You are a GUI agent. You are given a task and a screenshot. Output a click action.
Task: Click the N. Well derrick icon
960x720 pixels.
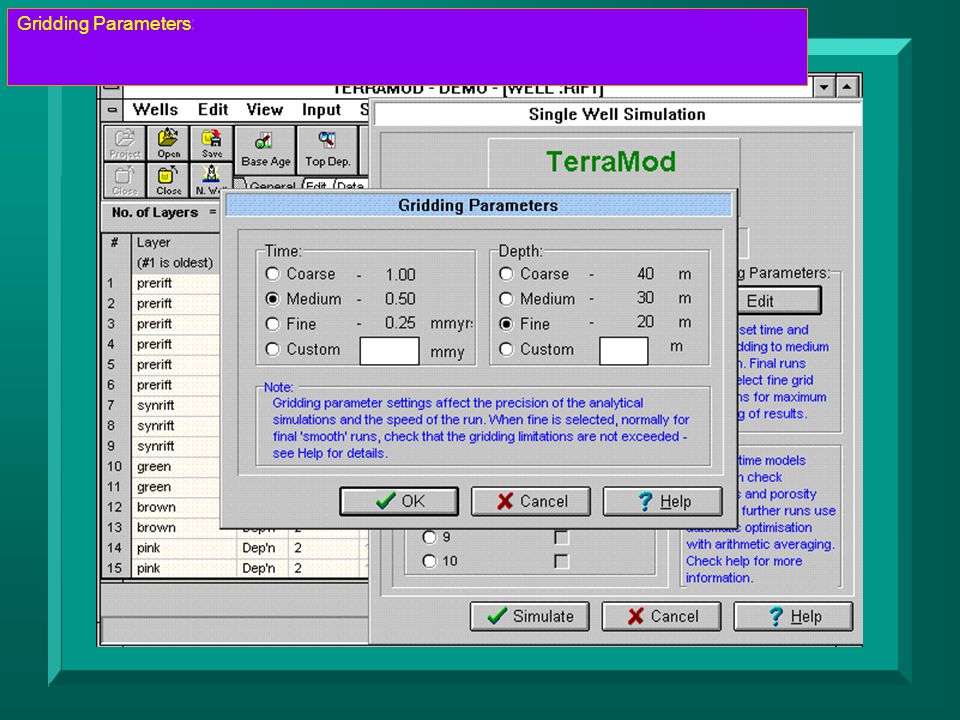[211, 180]
